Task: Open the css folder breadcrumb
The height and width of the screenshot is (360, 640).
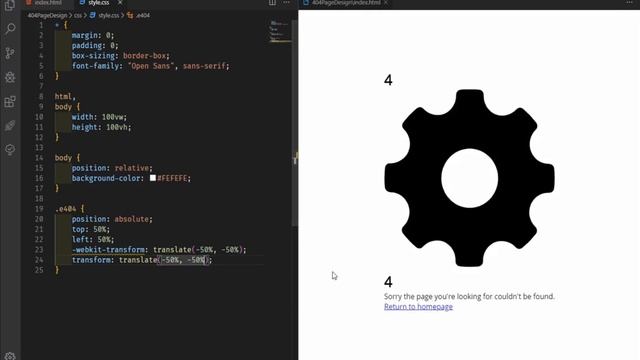Action: point(78,16)
